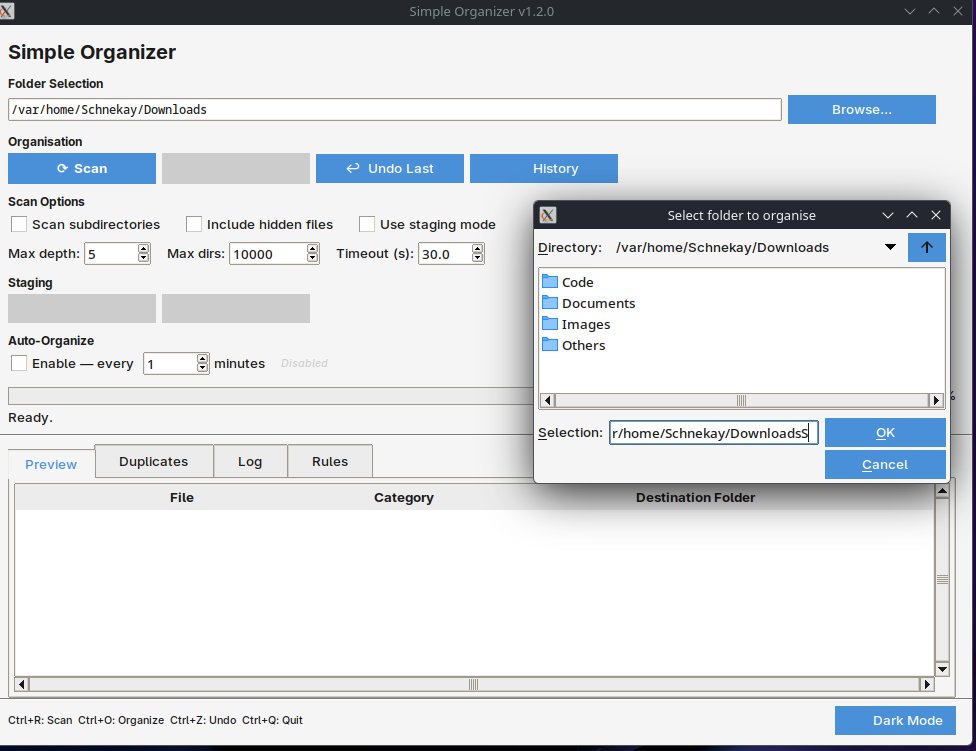Click the auto-organize minutes field
Viewport: 976px width, 751px height.
pos(170,363)
